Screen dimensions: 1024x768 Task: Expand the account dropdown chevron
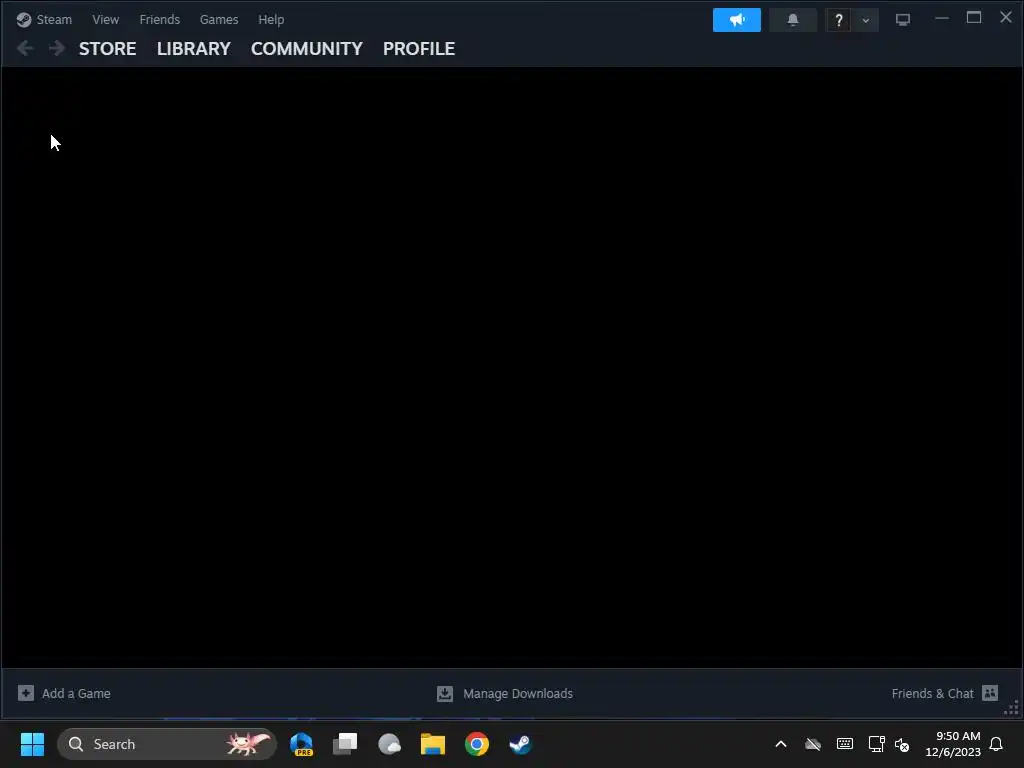click(x=866, y=20)
